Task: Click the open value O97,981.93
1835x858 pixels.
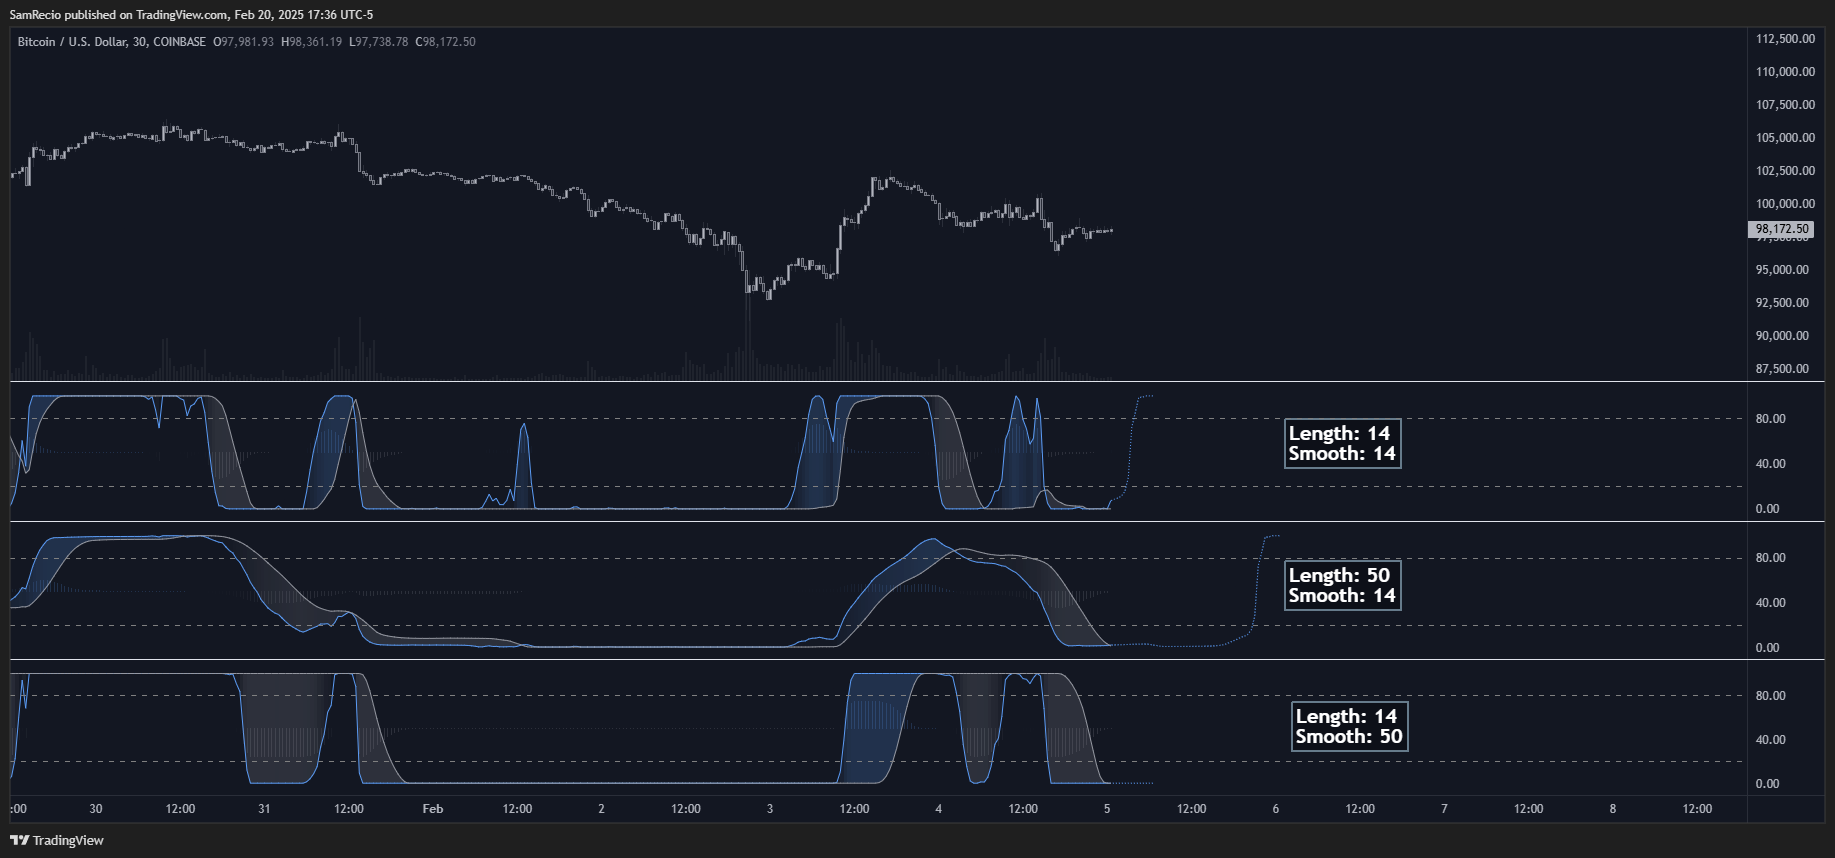Action: point(243,42)
